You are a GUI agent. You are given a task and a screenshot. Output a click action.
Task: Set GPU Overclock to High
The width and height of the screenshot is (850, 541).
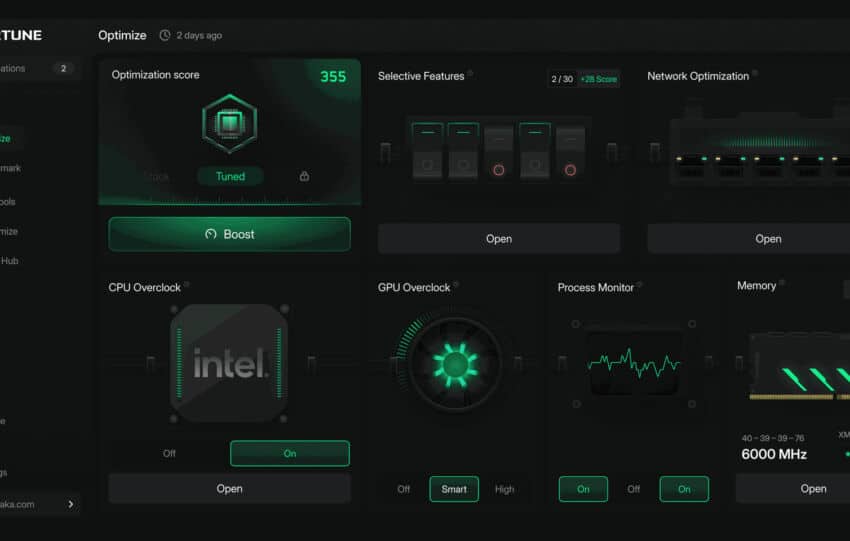(504, 489)
